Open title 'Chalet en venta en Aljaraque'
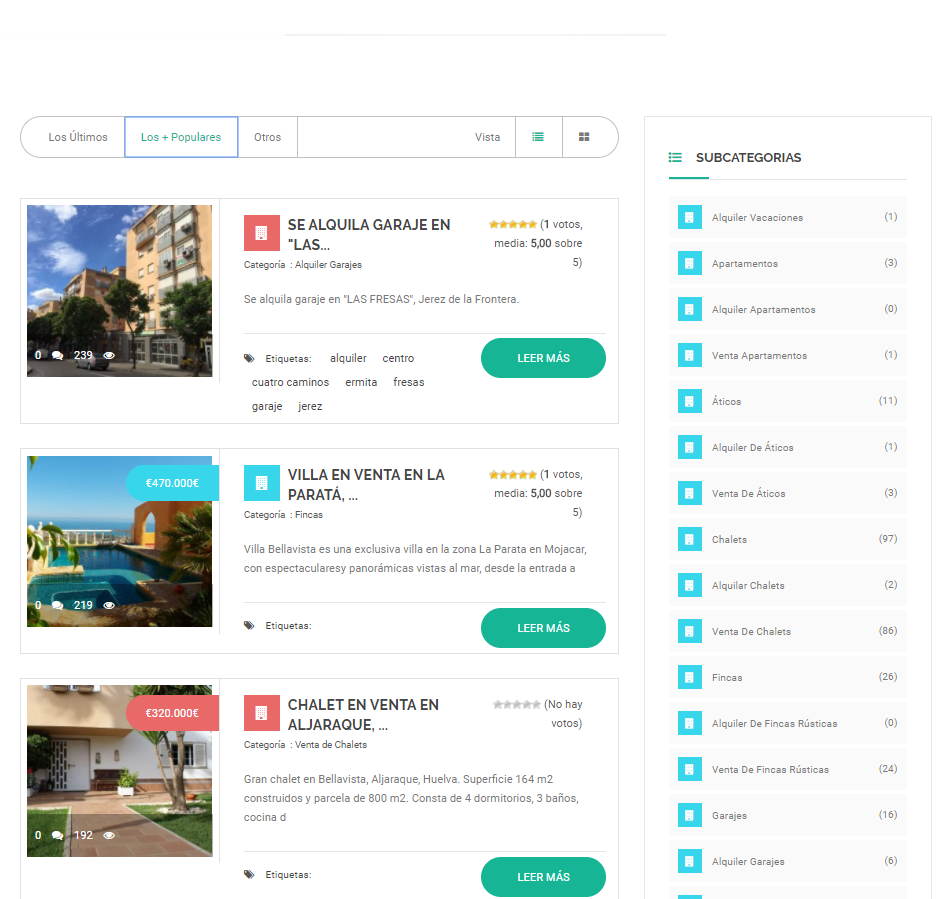949x899 pixels. pos(363,714)
